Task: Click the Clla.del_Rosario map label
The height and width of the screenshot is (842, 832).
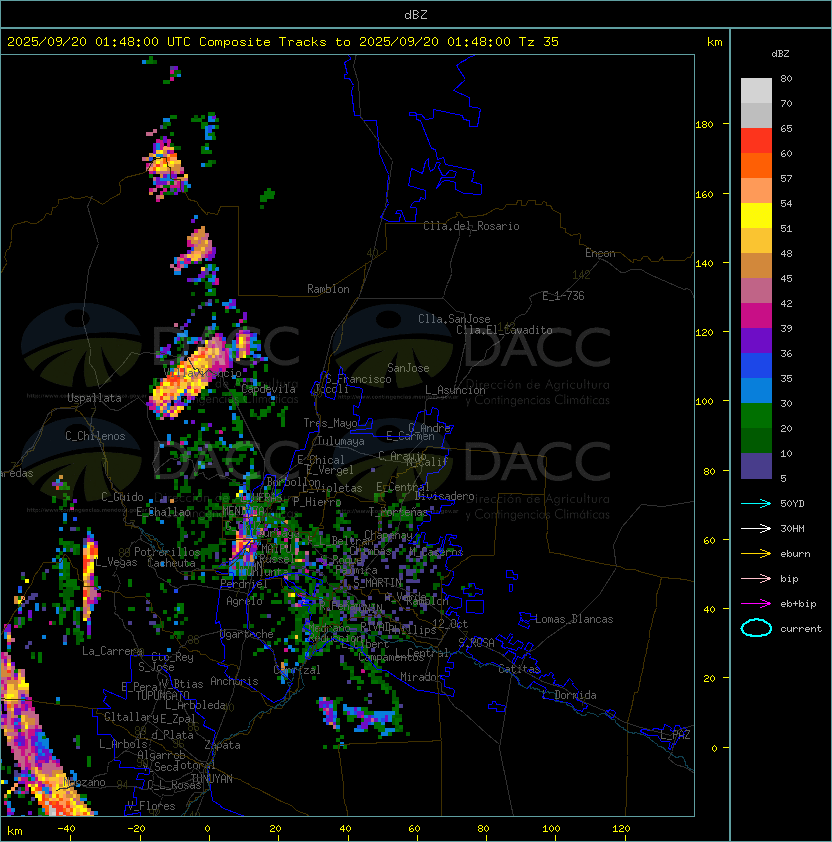Action: [x=471, y=226]
